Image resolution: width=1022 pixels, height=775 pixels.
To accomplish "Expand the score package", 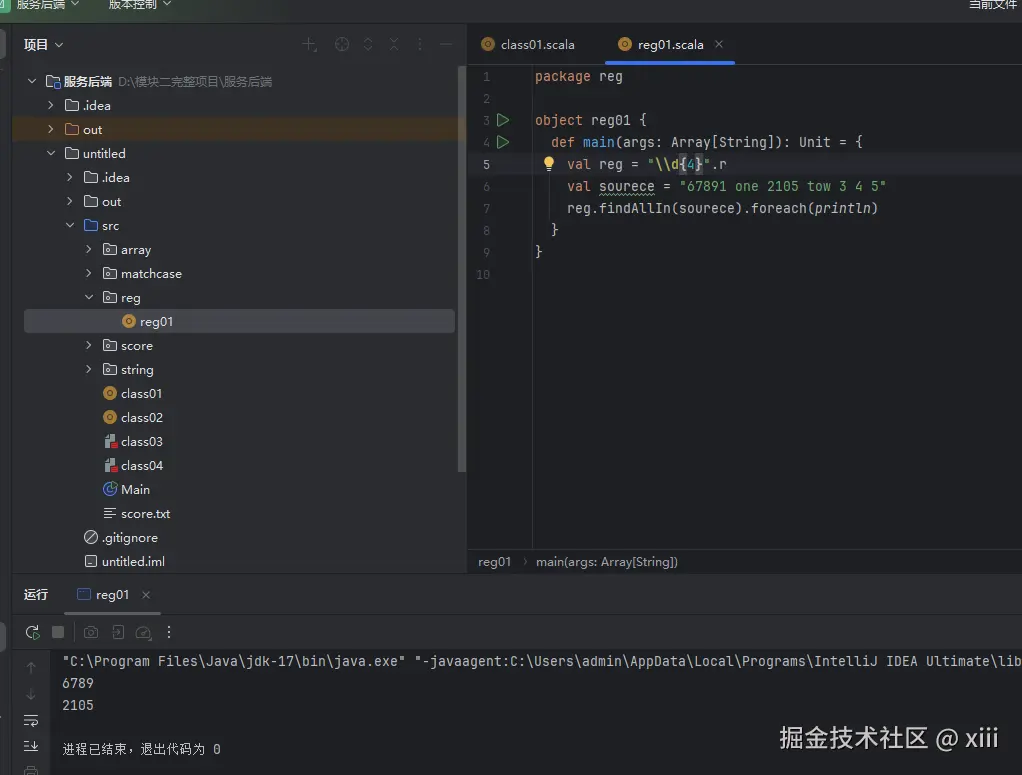I will coord(89,345).
